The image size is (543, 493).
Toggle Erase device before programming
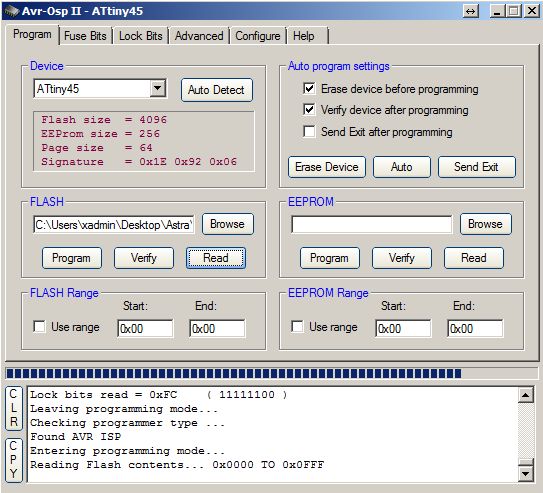pos(309,89)
